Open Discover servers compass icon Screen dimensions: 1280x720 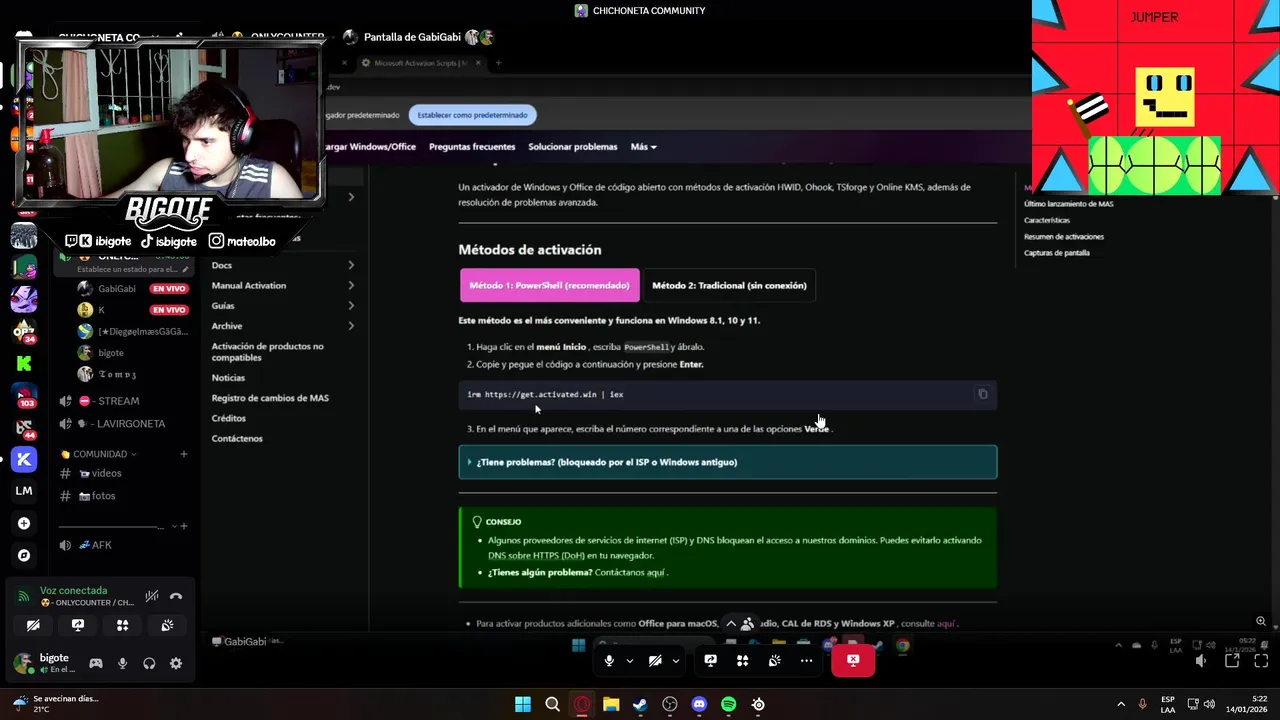(x=24, y=555)
